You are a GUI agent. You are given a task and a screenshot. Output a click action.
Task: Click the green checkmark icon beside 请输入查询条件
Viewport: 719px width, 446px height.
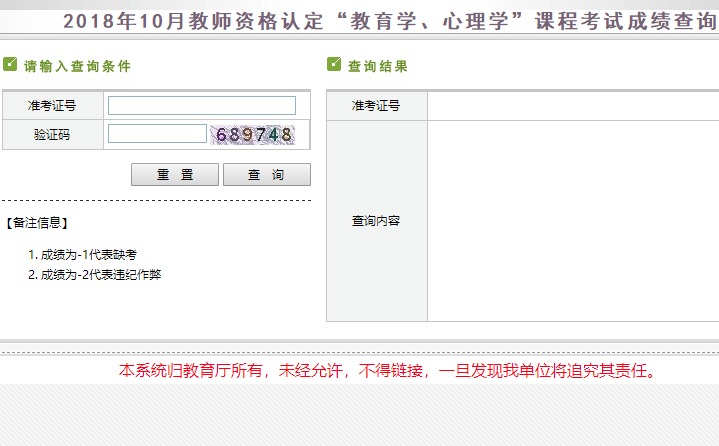[x=10, y=65]
